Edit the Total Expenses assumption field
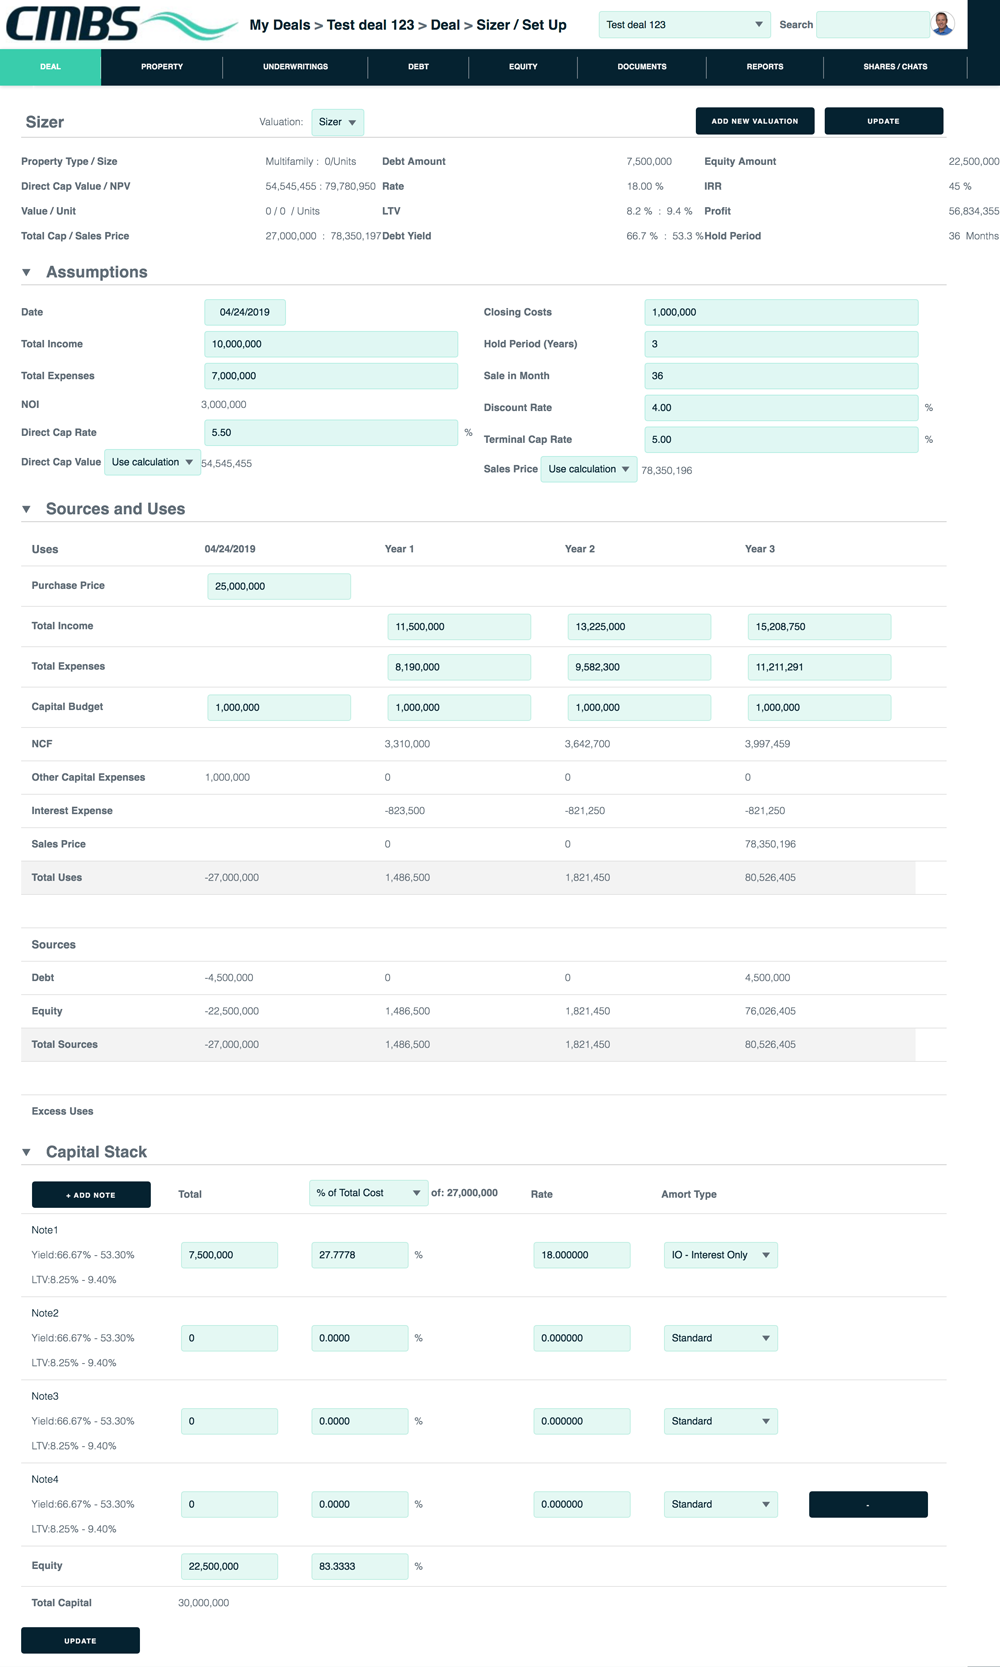This screenshot has width=1000, height=1667. pos(331,376)
